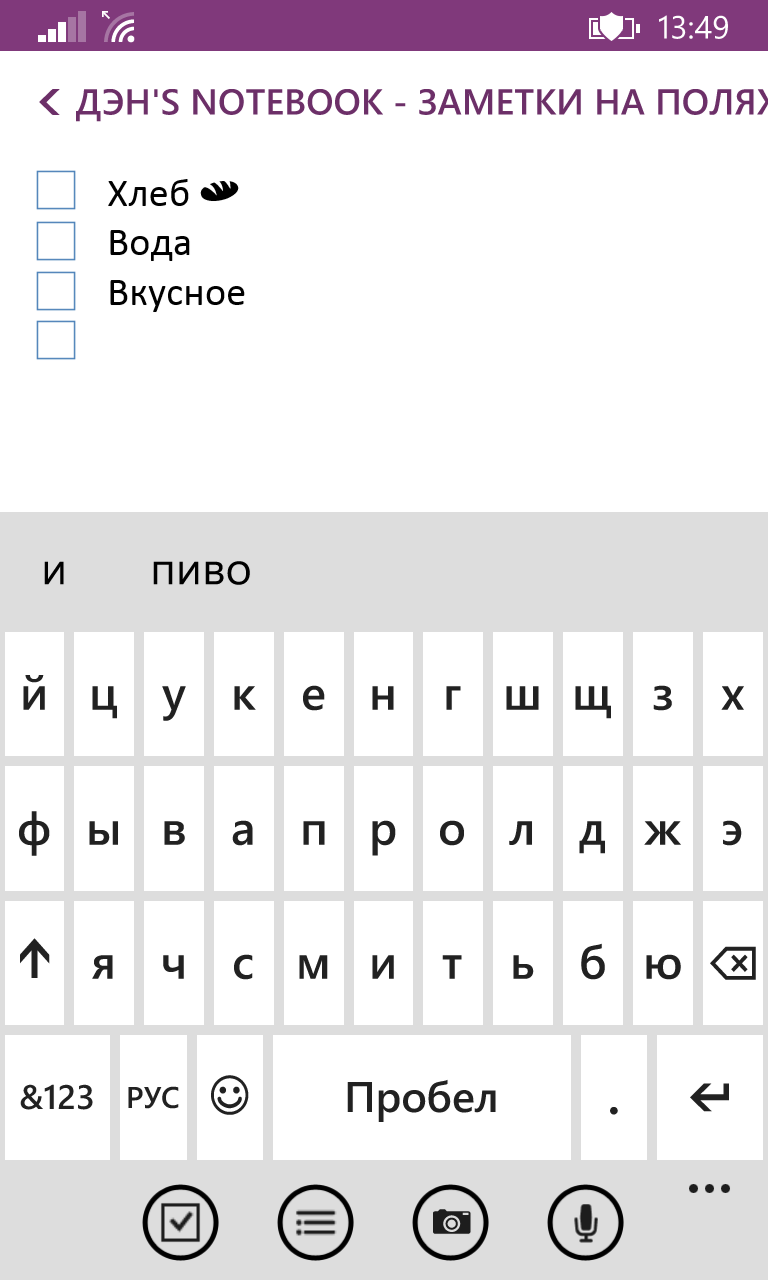Tap the ц key
768x1280 pixels.
pyautogui.click(x=104, y=694)
